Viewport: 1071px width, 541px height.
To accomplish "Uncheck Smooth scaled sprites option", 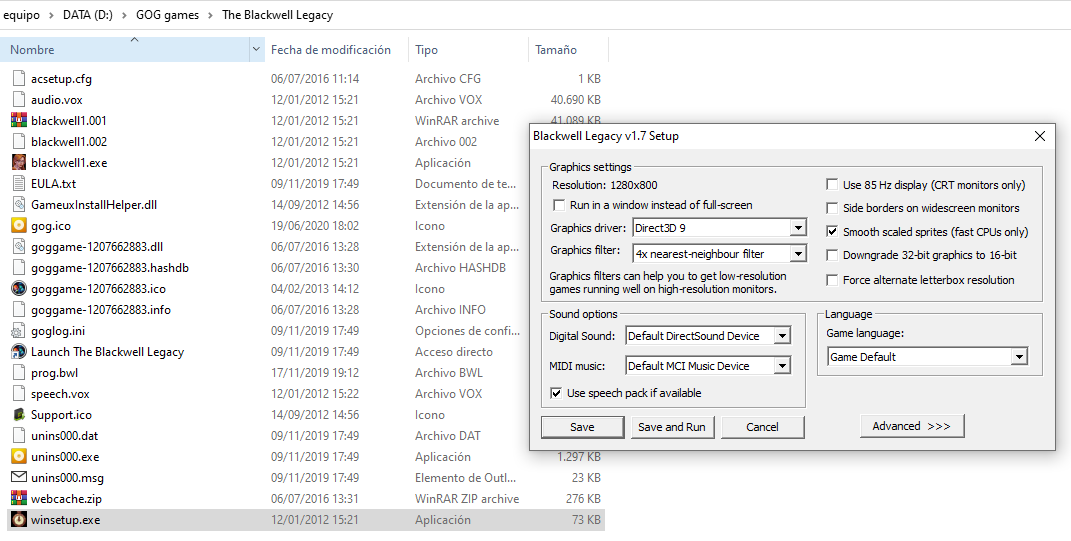I will [832, 232].
